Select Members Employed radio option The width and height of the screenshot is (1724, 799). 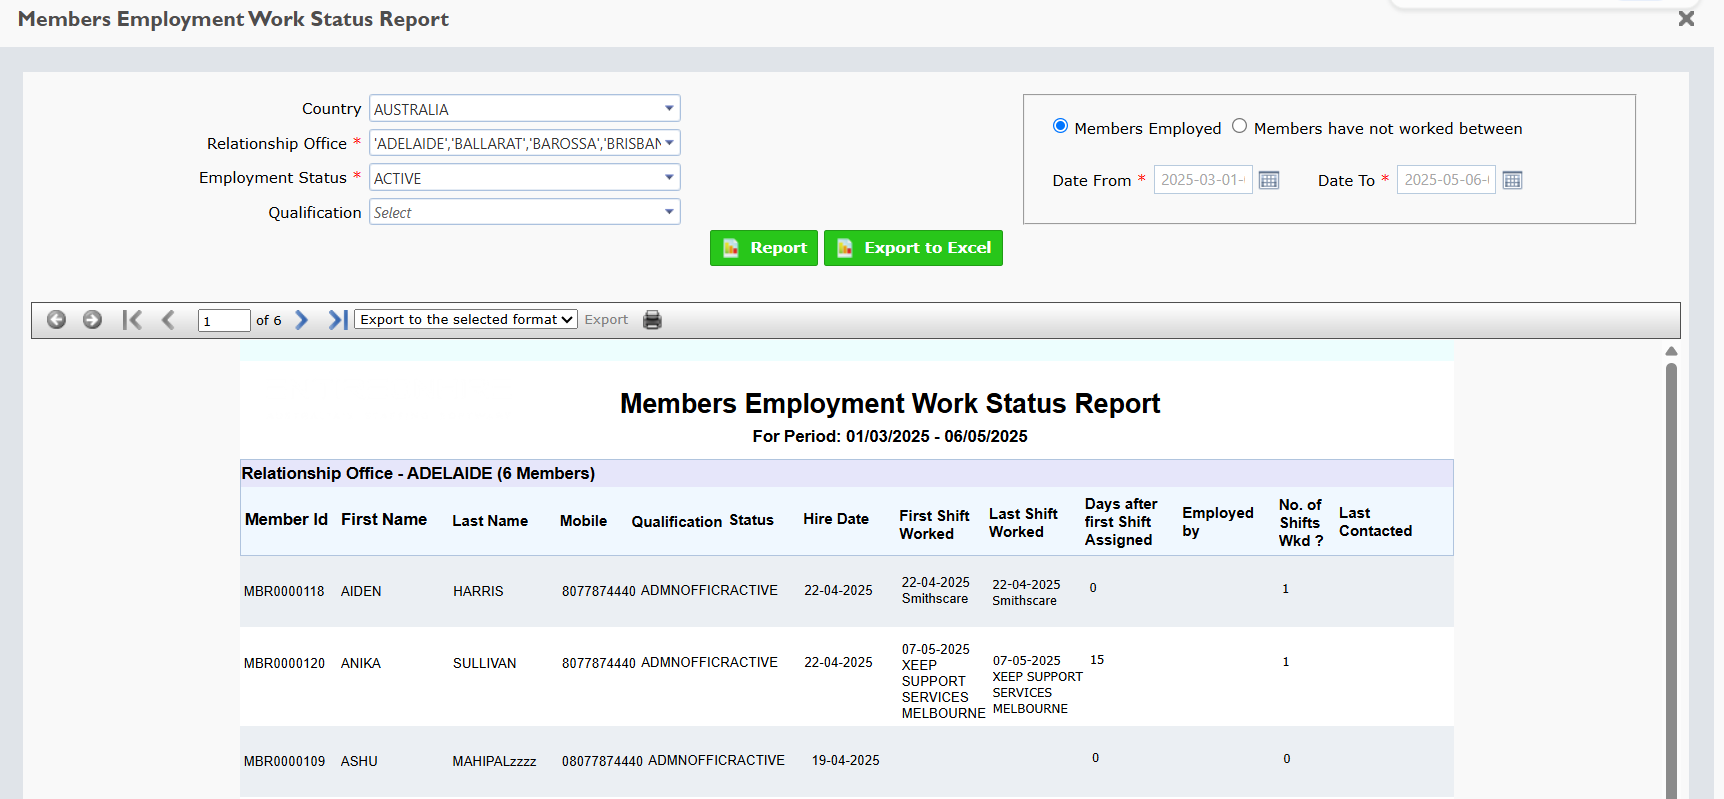click(x=1060, y=126)
